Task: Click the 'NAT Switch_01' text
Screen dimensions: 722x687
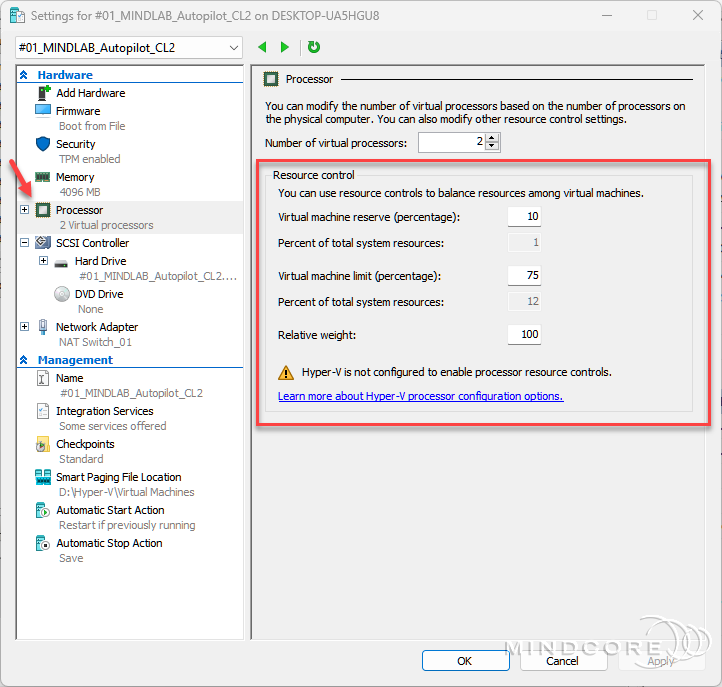Action: [x=95, y=342]
